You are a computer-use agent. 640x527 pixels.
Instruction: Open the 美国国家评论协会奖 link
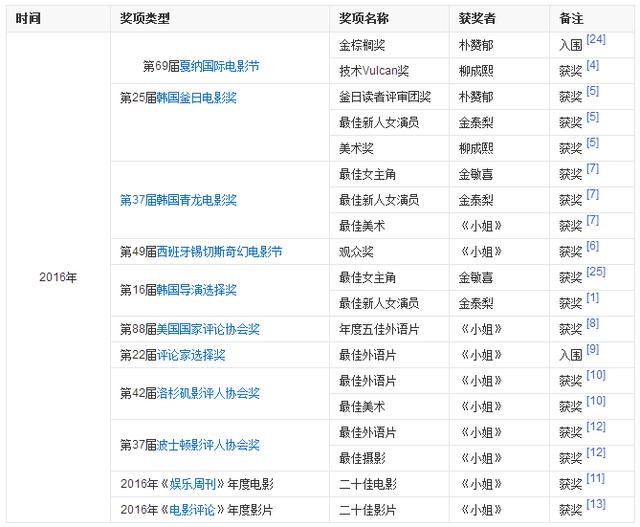[x=208, y=329]
